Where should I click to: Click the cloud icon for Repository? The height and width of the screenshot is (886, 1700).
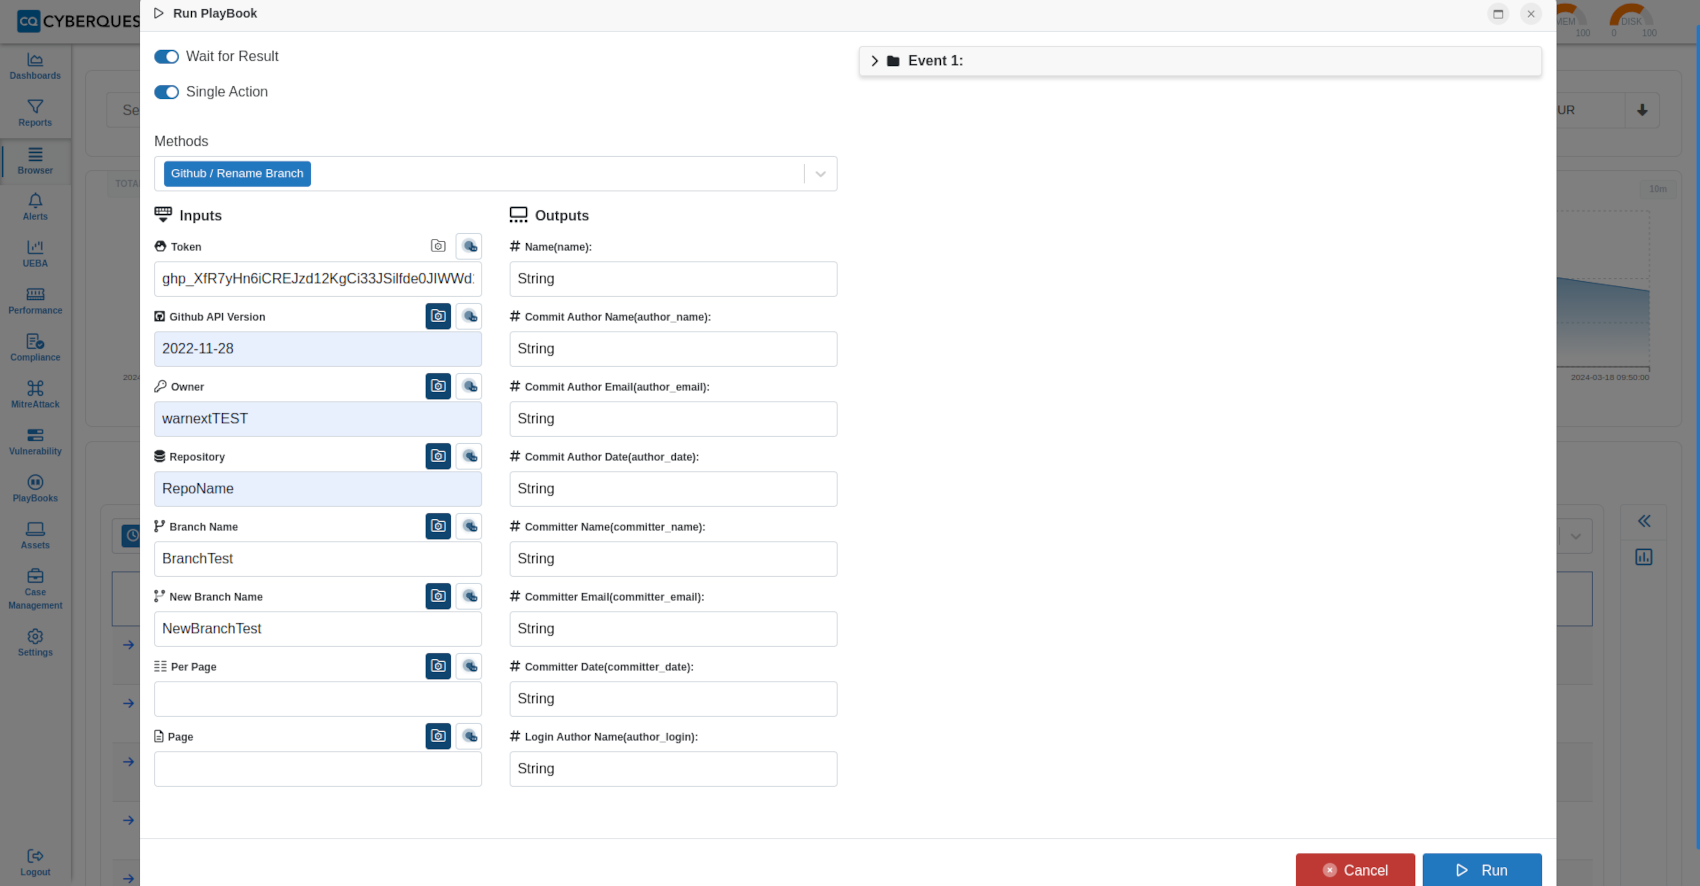point(469,456)
